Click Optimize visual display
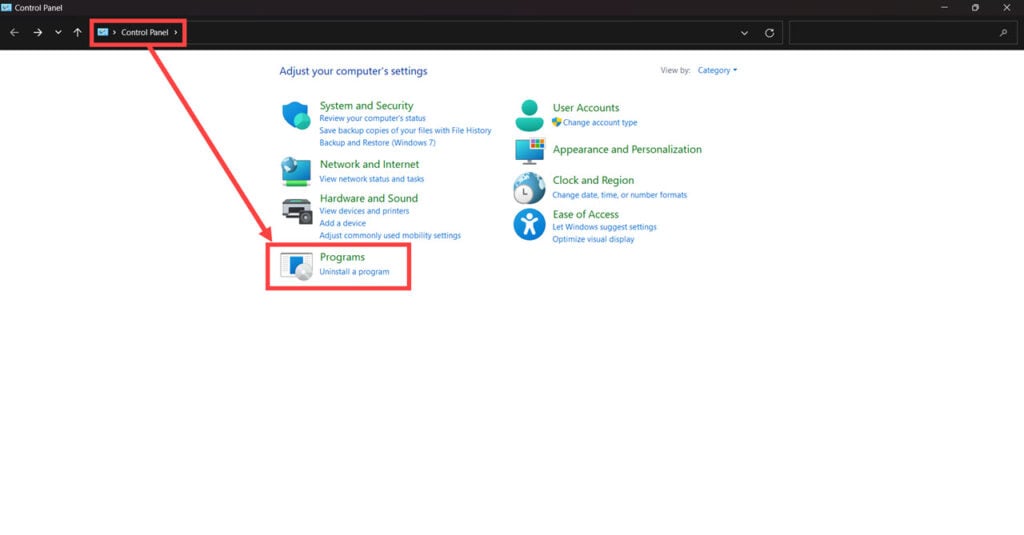Screen dimensions: 1024x535 tap(593, 239)
